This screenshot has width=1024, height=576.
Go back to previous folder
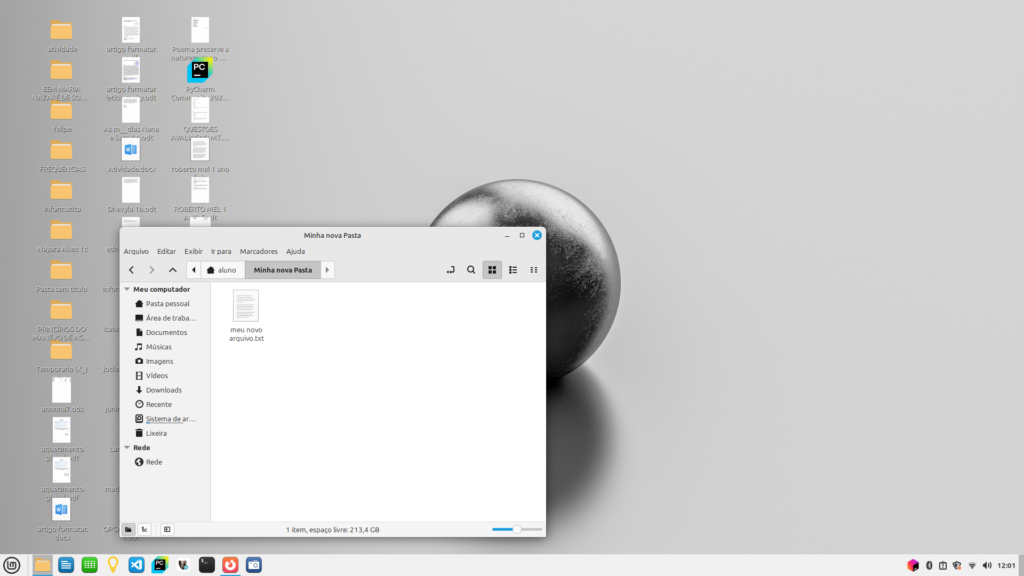click(131, 270)
